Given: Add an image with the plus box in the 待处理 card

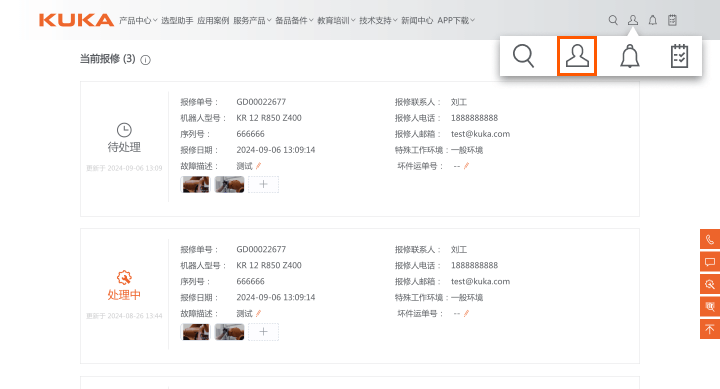Looking at the screenshot, I should tap(264, 184).
